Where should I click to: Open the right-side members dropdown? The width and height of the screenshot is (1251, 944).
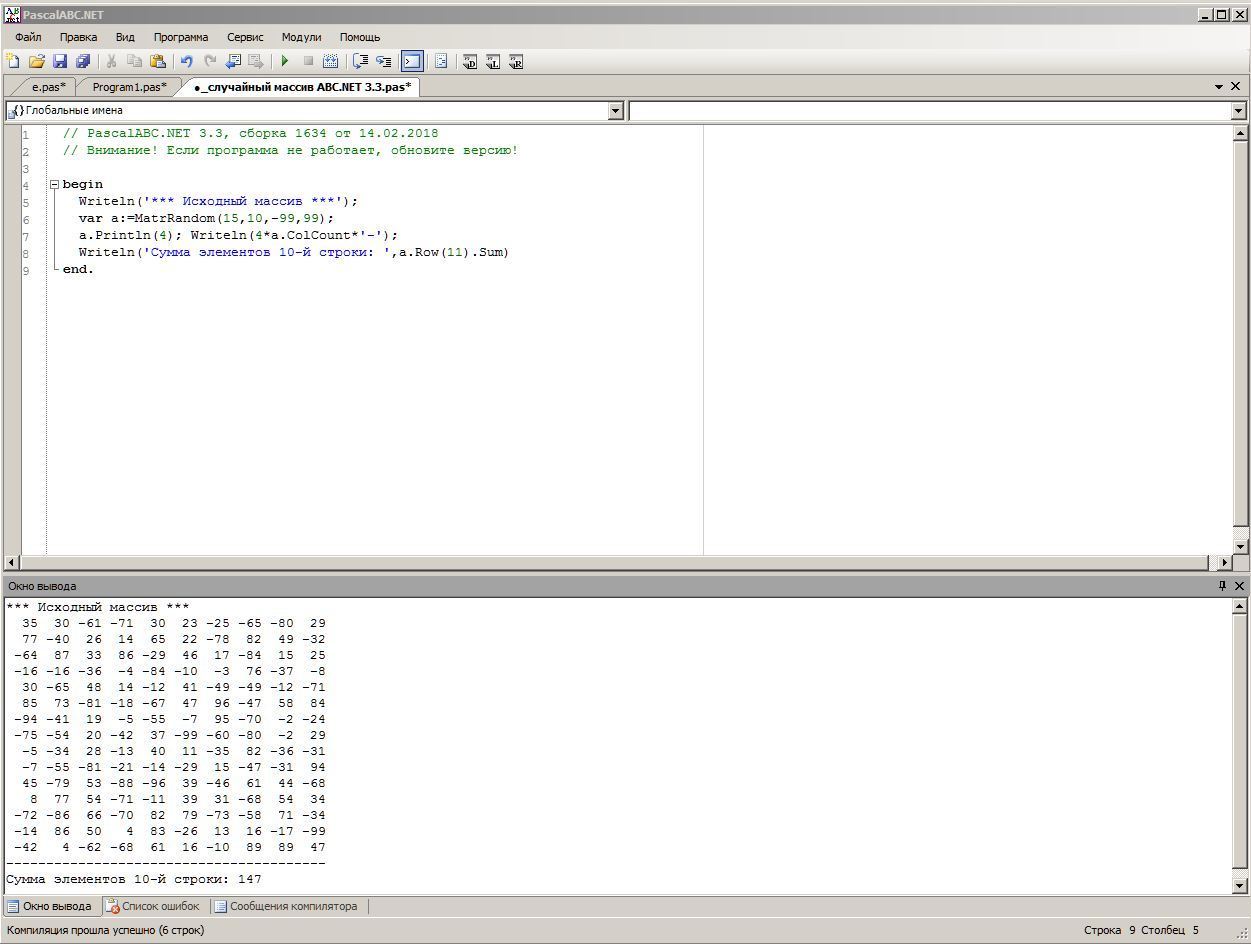point(1238,111)
